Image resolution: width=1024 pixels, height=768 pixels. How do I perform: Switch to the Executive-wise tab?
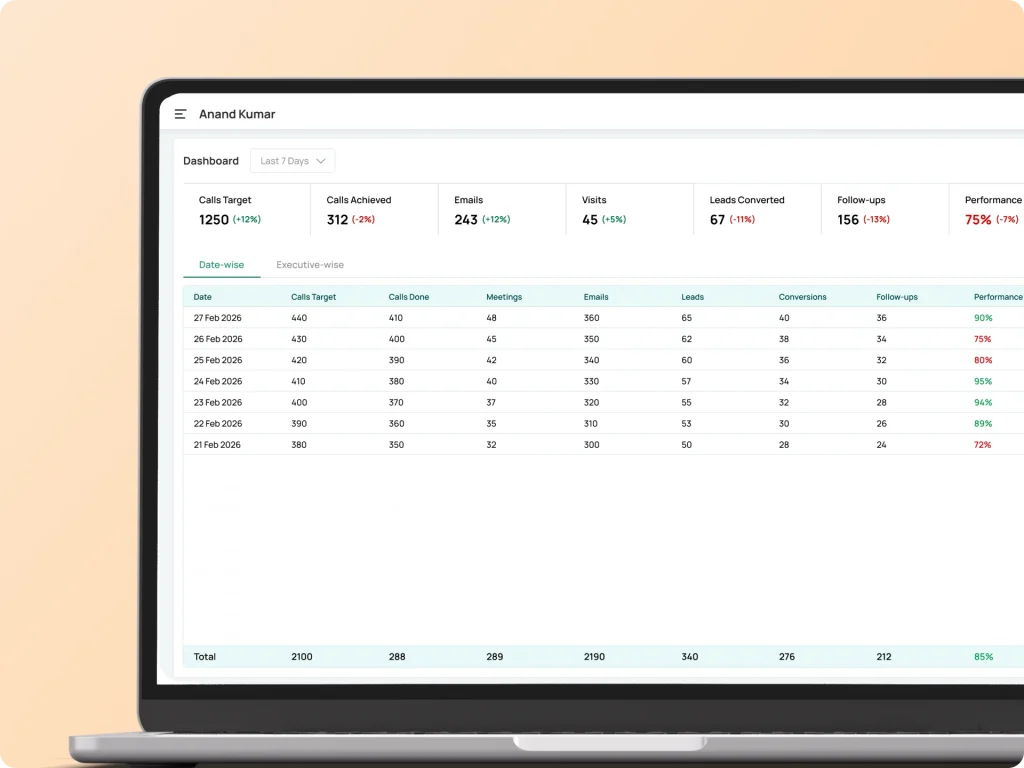(310, 264)
